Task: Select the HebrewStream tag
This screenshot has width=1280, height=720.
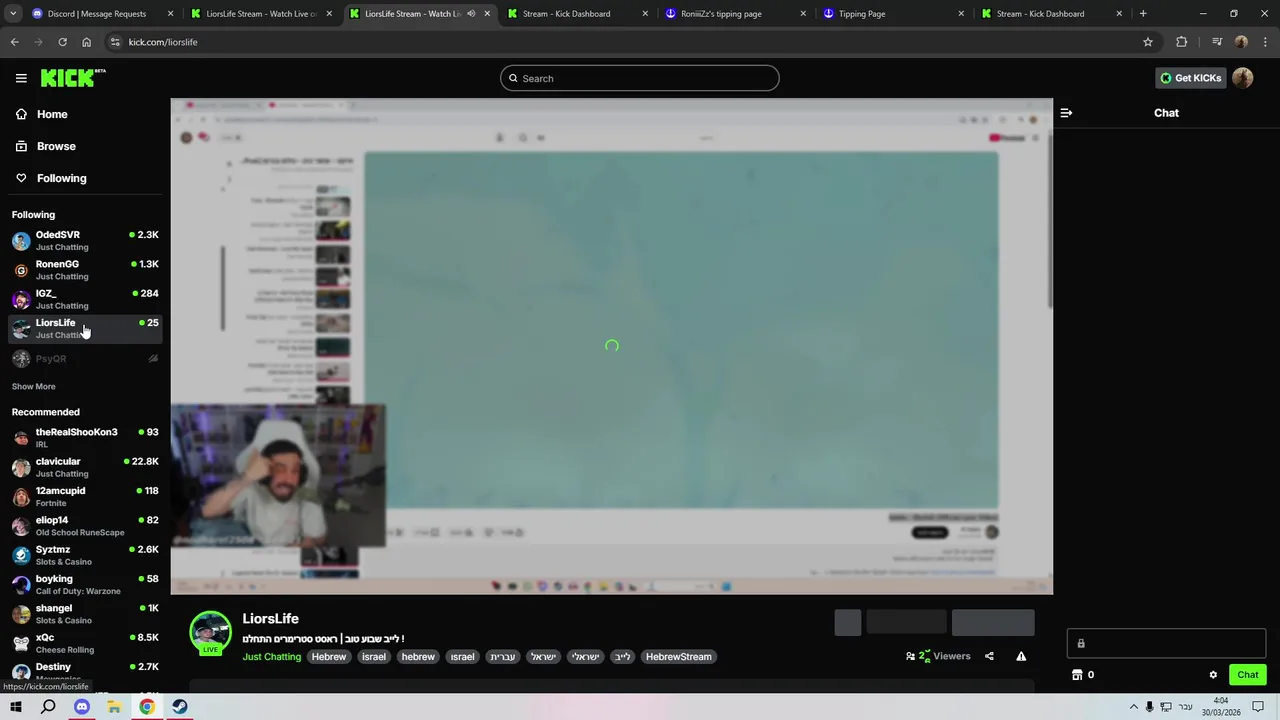Action: [x=678, y=657]
